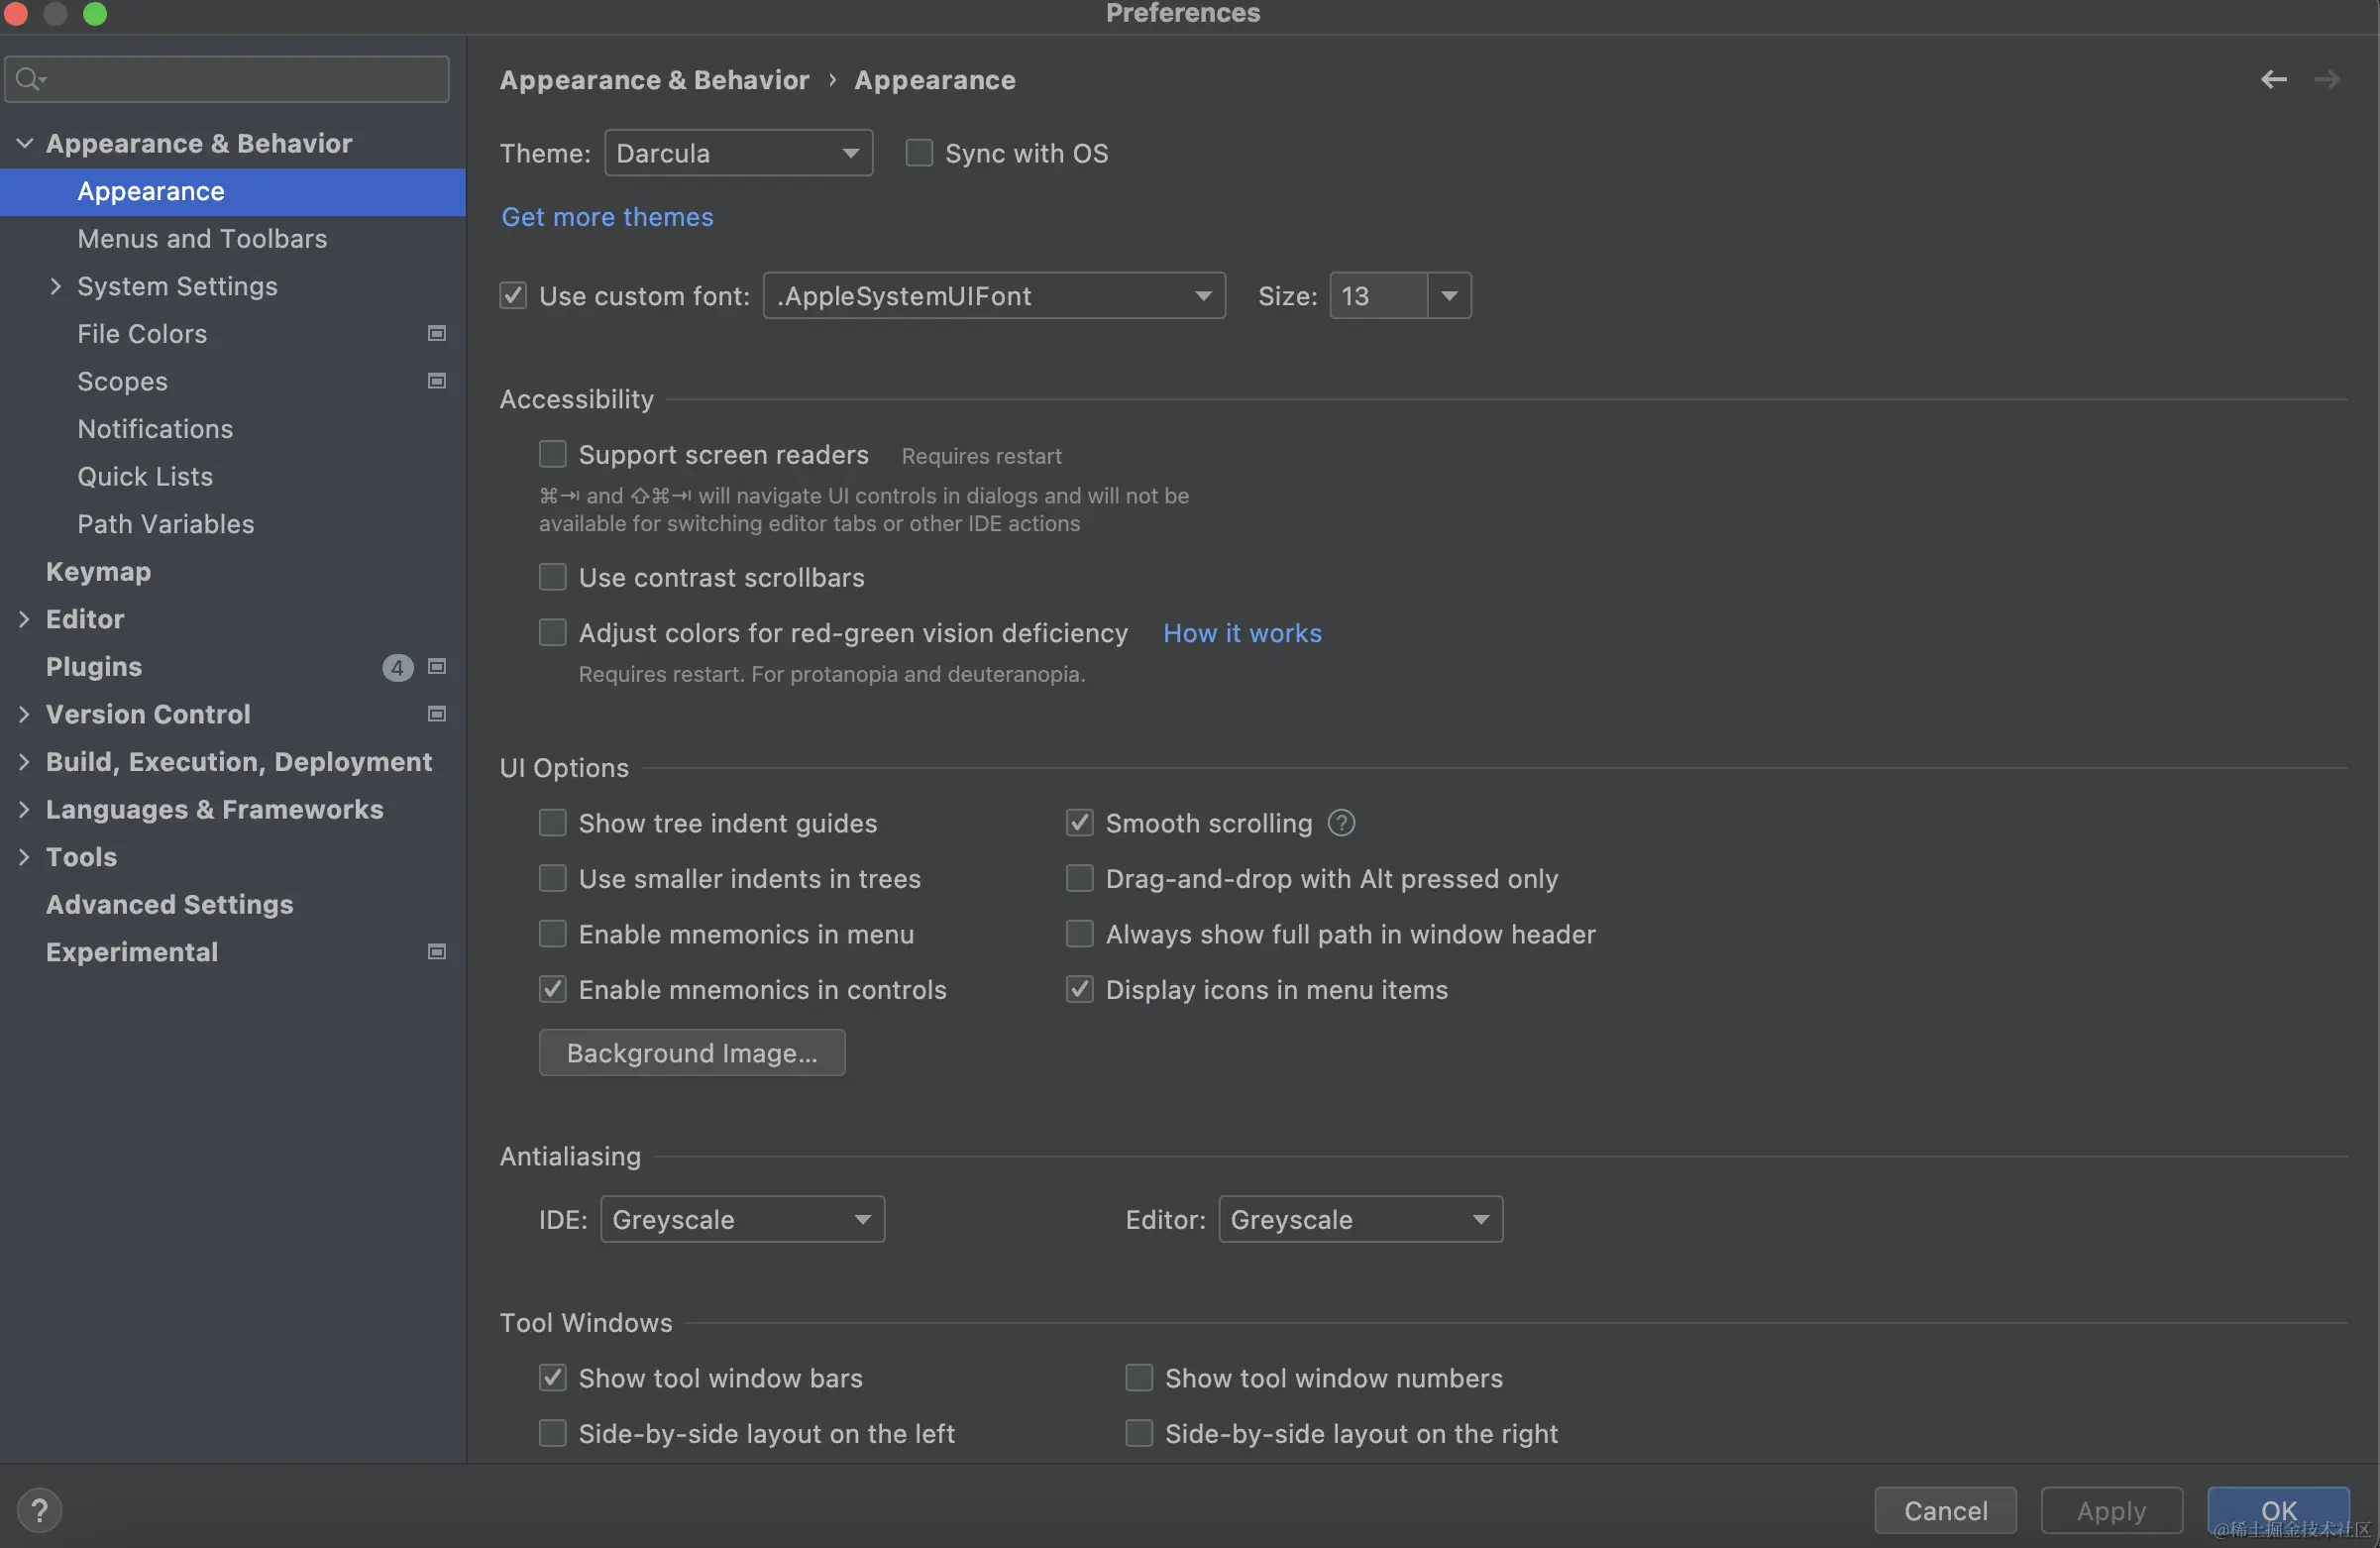Open Get more themes link

pyautogui.click(x=607, y=217)
